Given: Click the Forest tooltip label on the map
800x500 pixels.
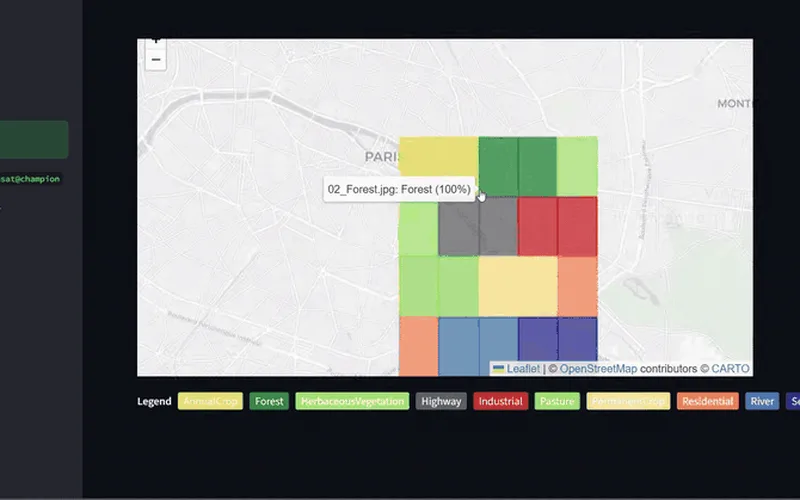Looking at the screenshot, I should tap(399, 189).
